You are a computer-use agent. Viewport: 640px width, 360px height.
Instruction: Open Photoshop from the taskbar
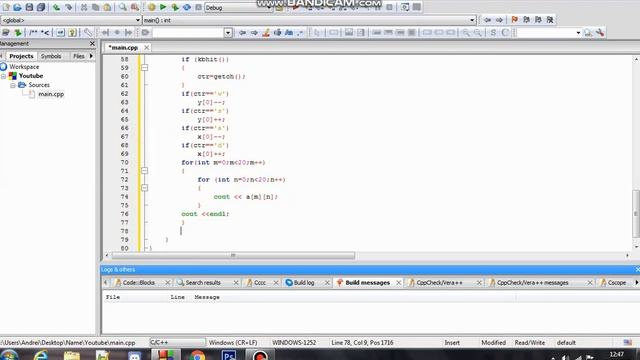[x=229, y=356]
